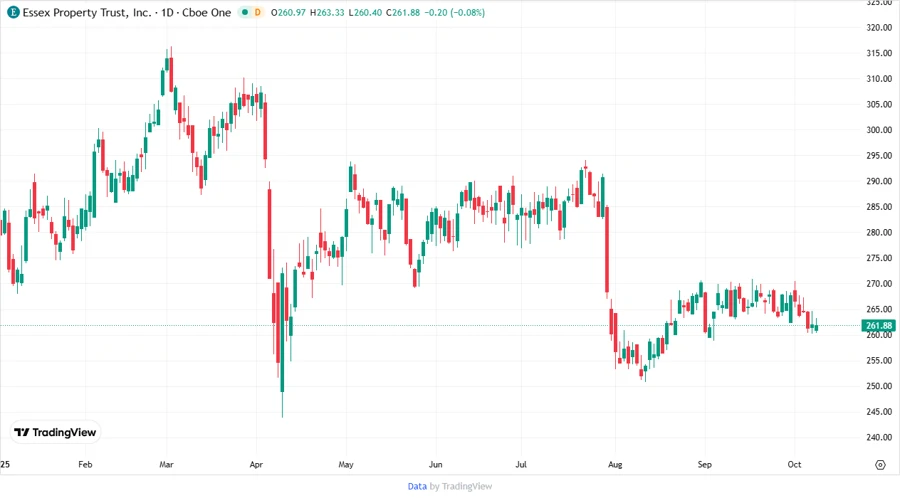Screen dimensions: 900x498
Task: Click the Essex Property Trust logo icon
Action: [13, 13]
